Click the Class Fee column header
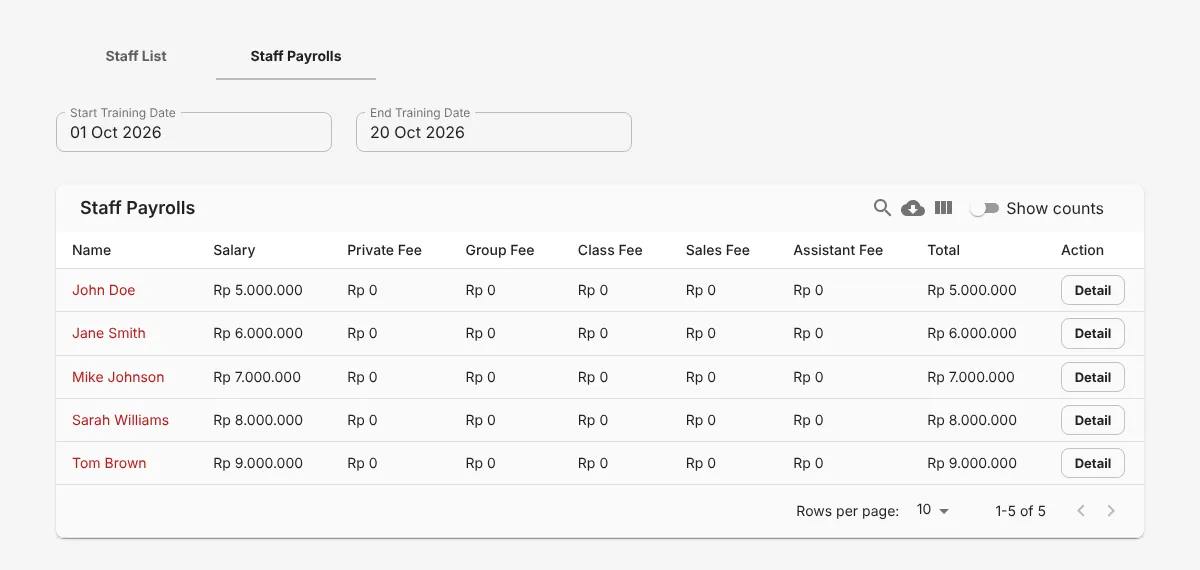 click(x=610, y=250)
